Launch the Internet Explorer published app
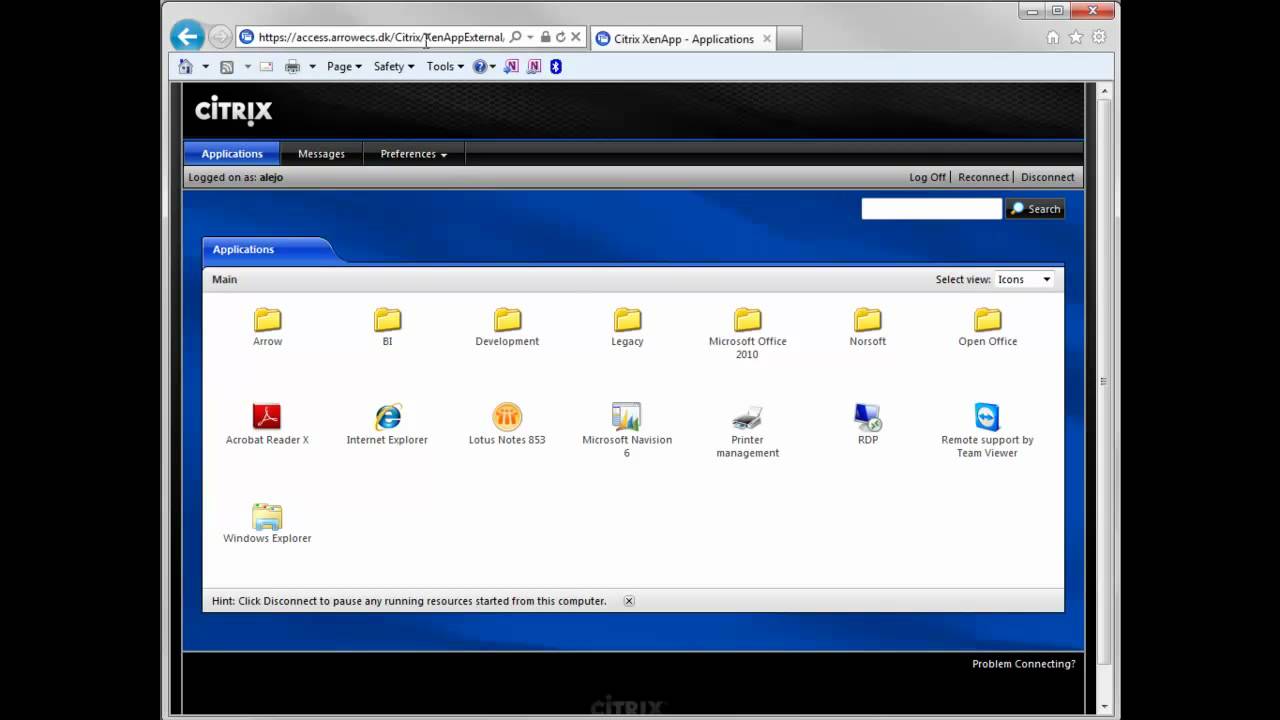Viewport: 1280px width, 720px height. click(387, 424)
